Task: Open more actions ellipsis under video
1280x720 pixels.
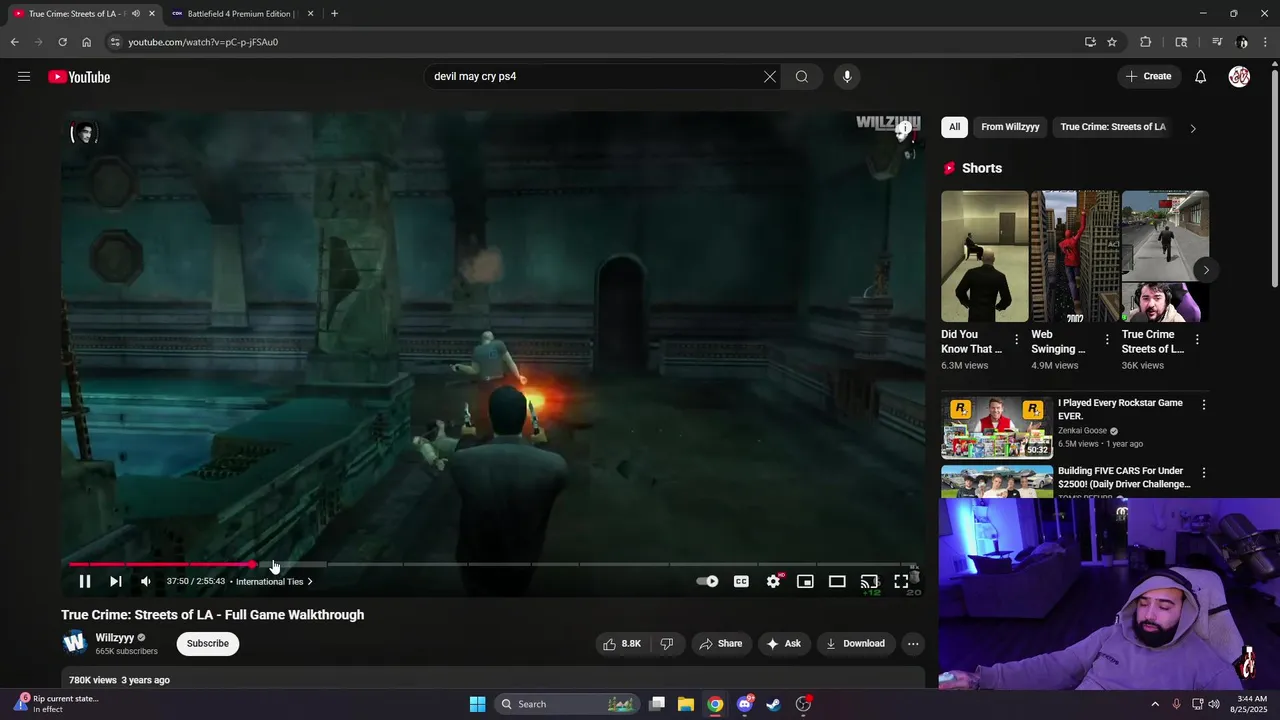Action: click(x=913, y=644)
